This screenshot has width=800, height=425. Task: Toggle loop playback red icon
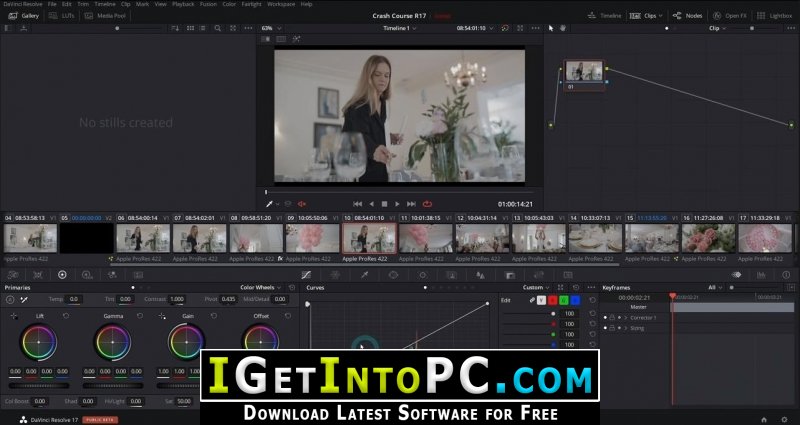pos(428,204)
